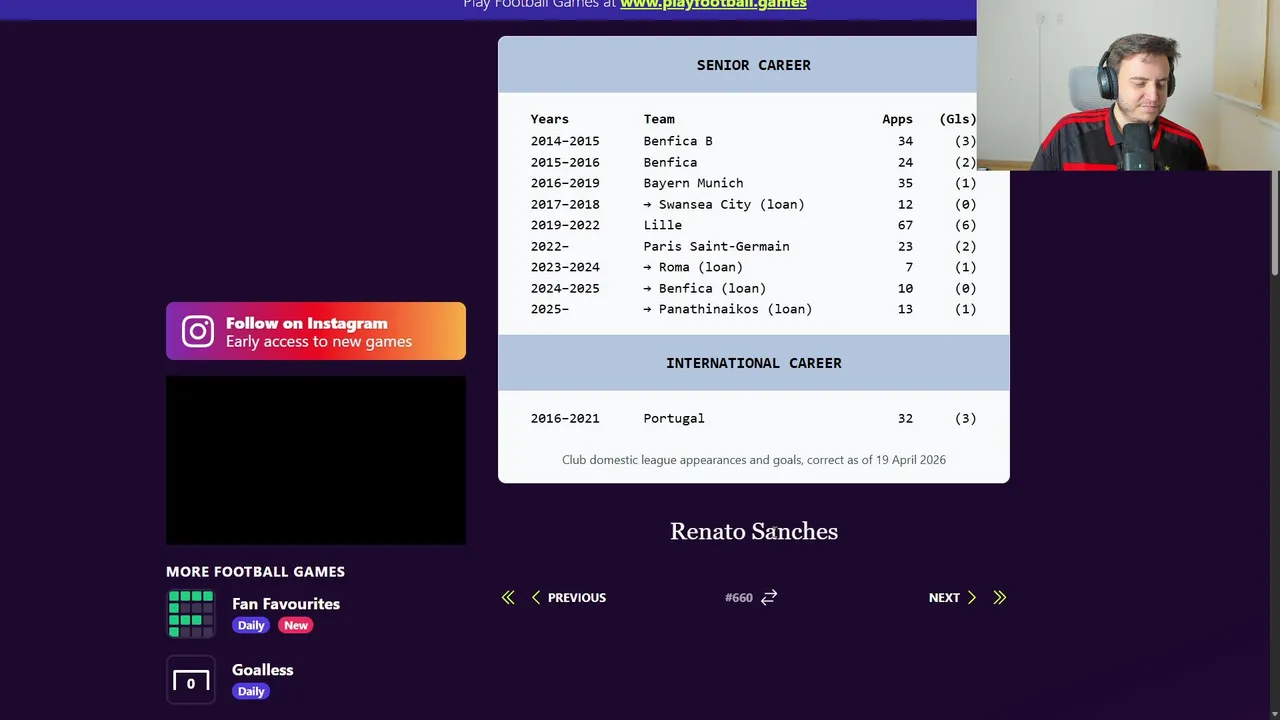Click the webcam overlay of the streamer
The width and height of the screenshot is (1280, 720).
[1128, 85]
